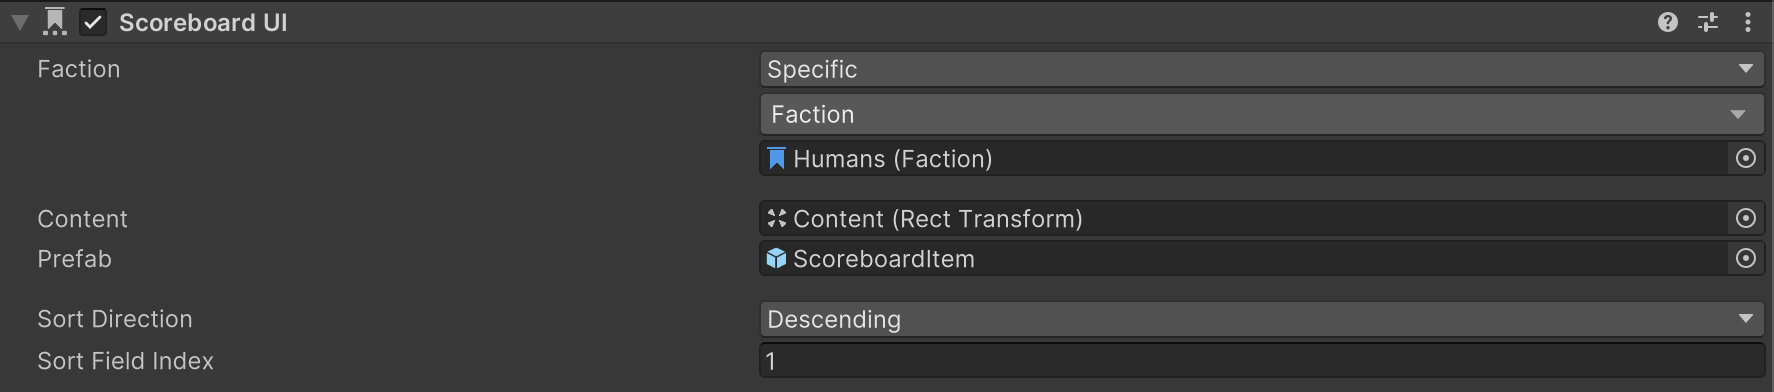
Task: Click the ScoreboardItem prefab cube icon
Action: tap(776, 259)
